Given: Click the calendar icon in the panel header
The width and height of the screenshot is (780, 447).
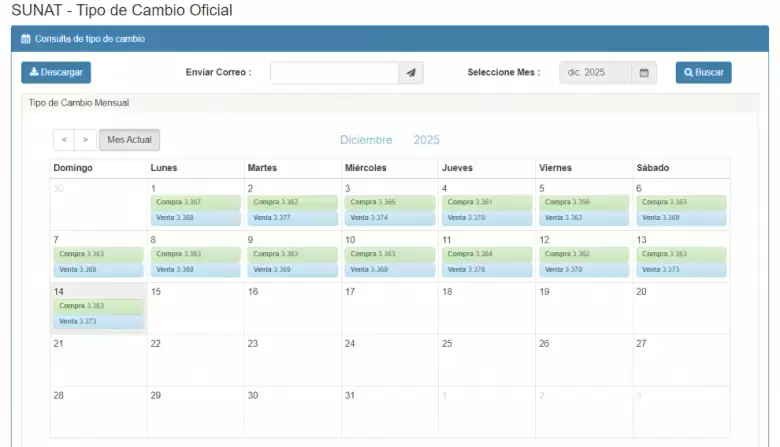Looking at the screenshot, I should [x=26, y=39].
